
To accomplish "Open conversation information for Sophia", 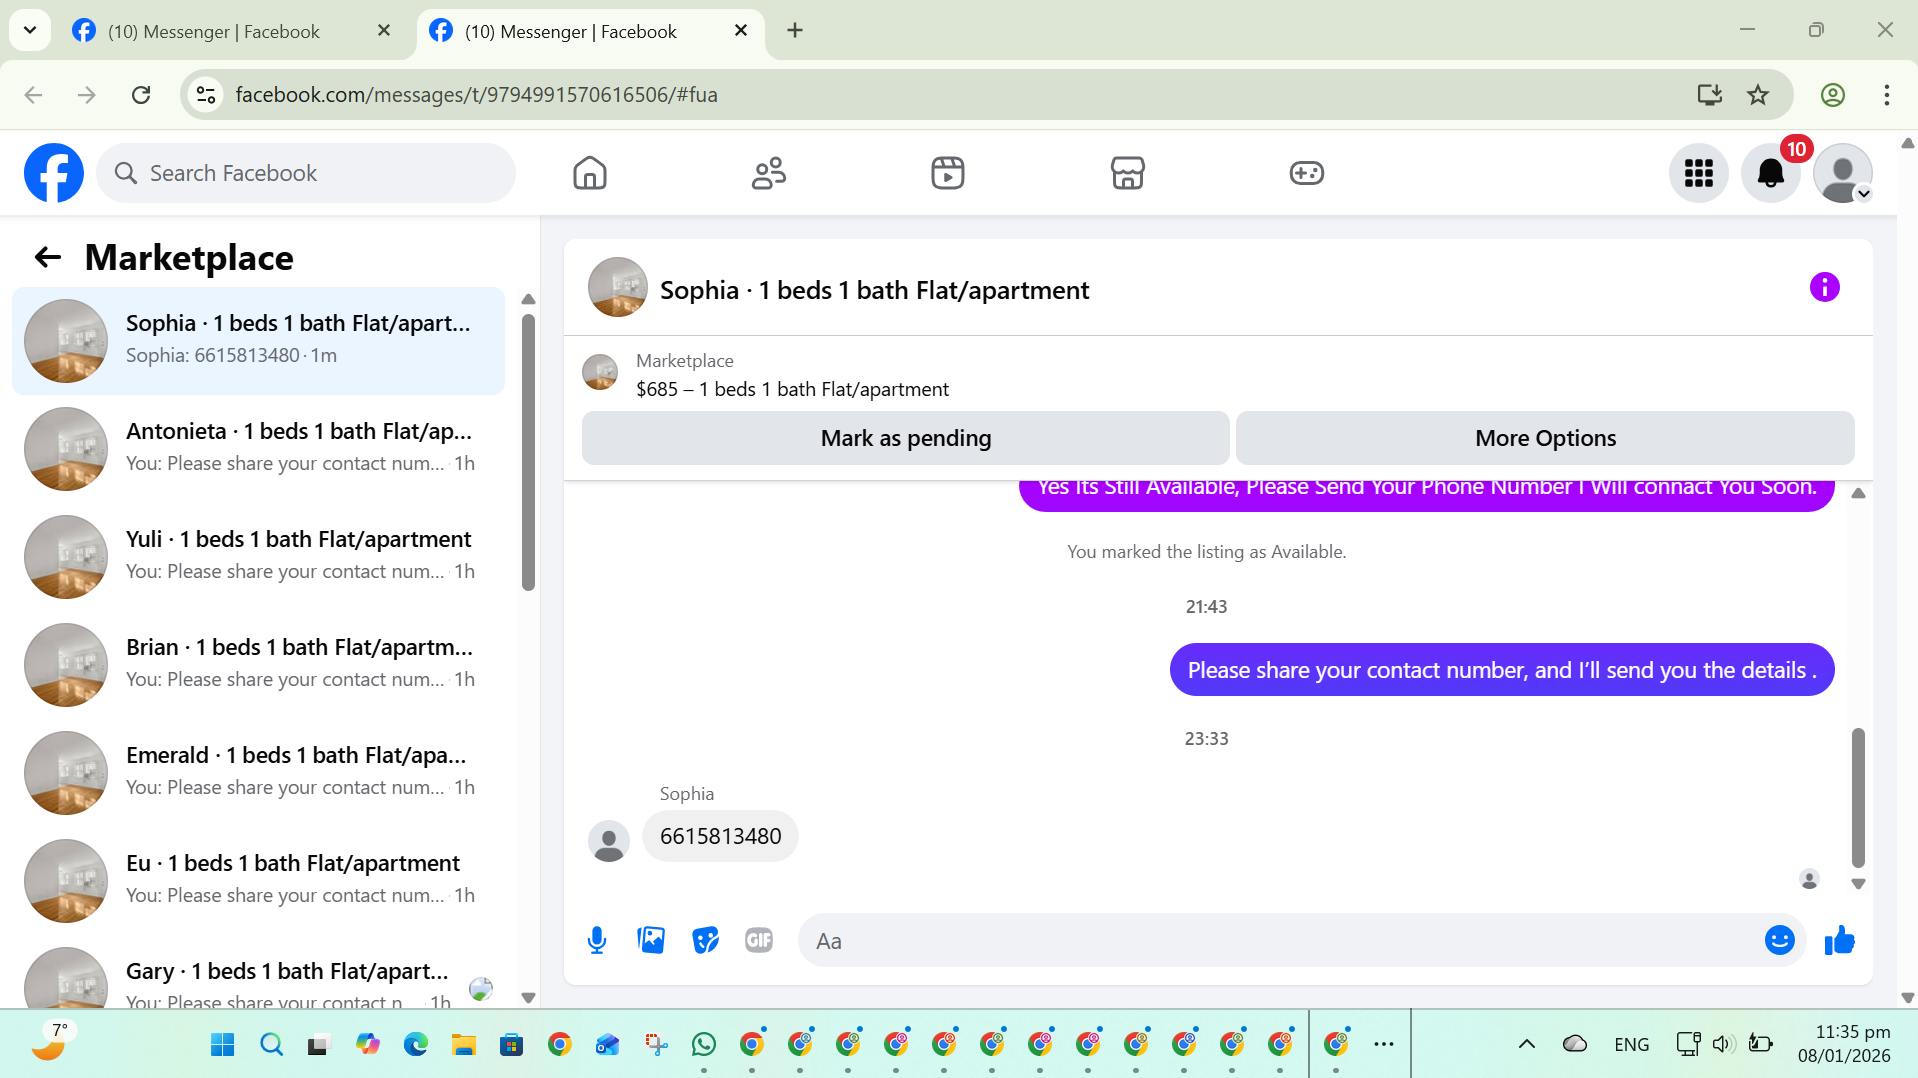I will pyautogui.click(x=1825, y=288).
